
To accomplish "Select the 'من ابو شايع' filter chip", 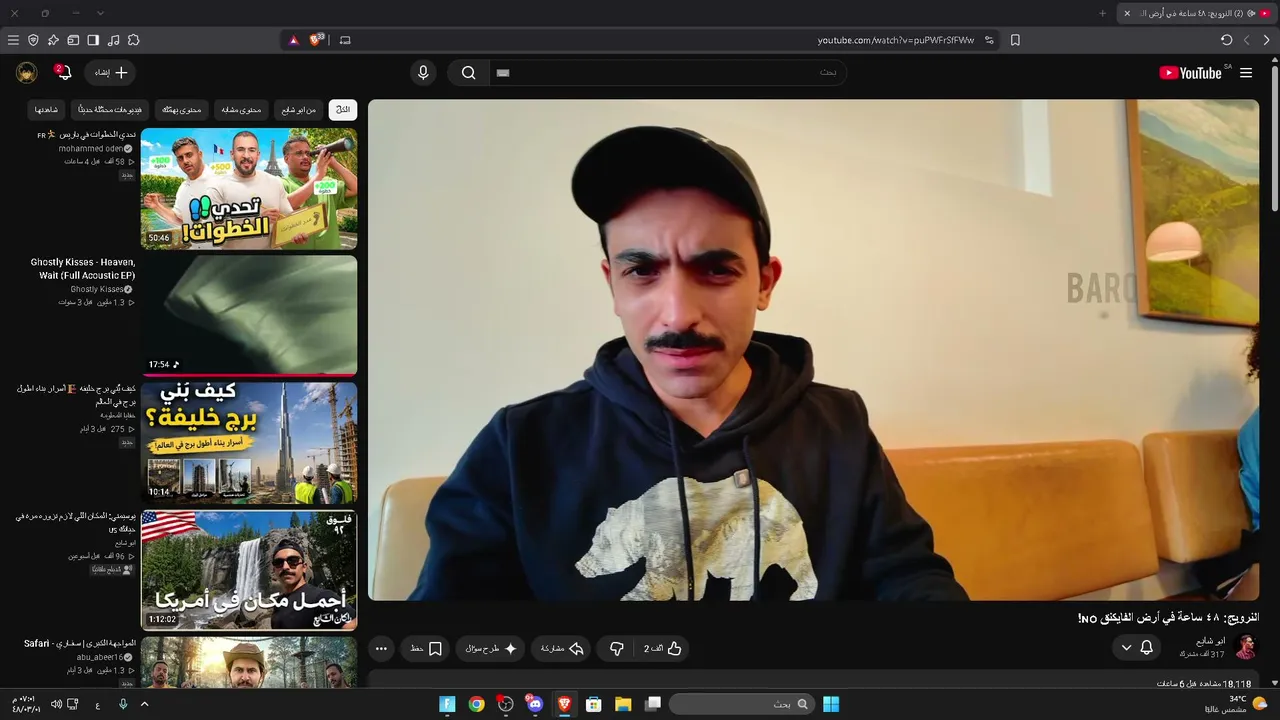I will (298, 109).
